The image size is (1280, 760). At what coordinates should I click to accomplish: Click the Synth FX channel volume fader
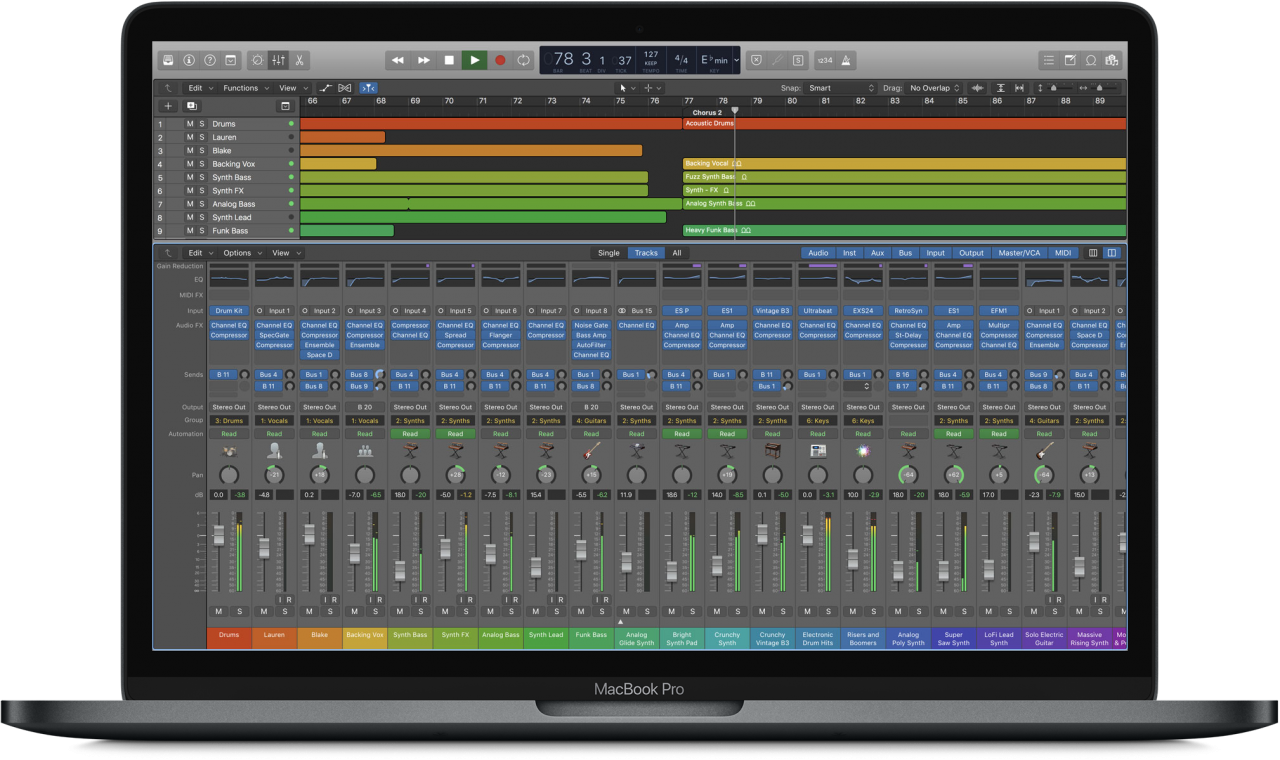click(x=445, y=548)
